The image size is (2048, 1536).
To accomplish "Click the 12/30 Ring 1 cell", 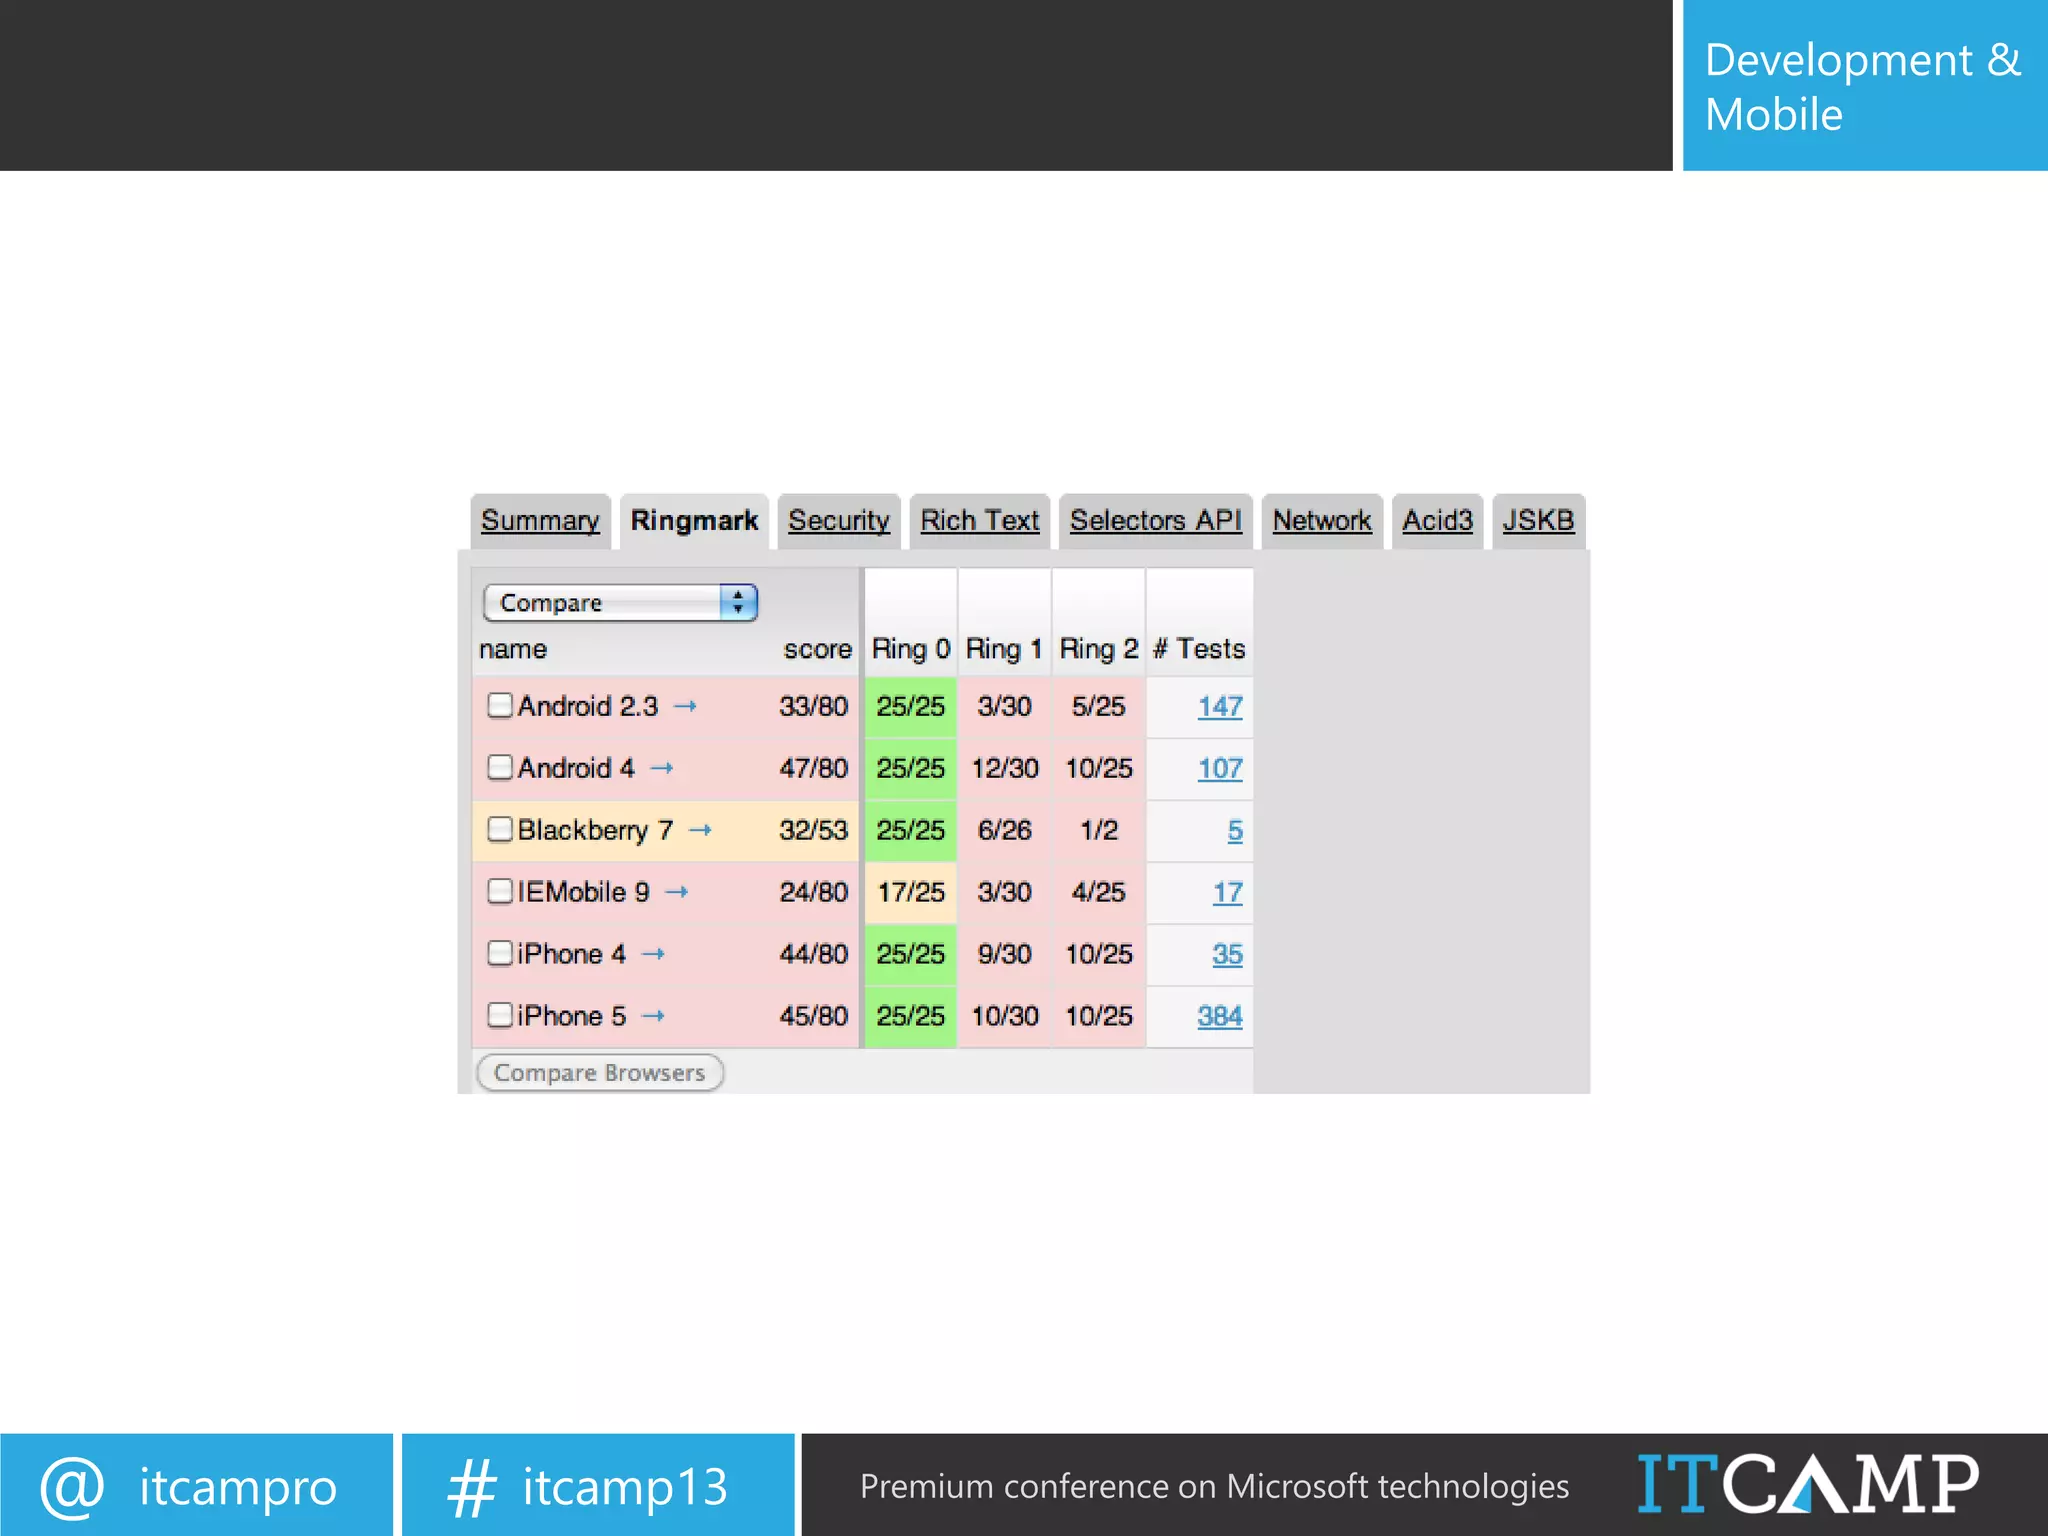I will click(1005, 769).
